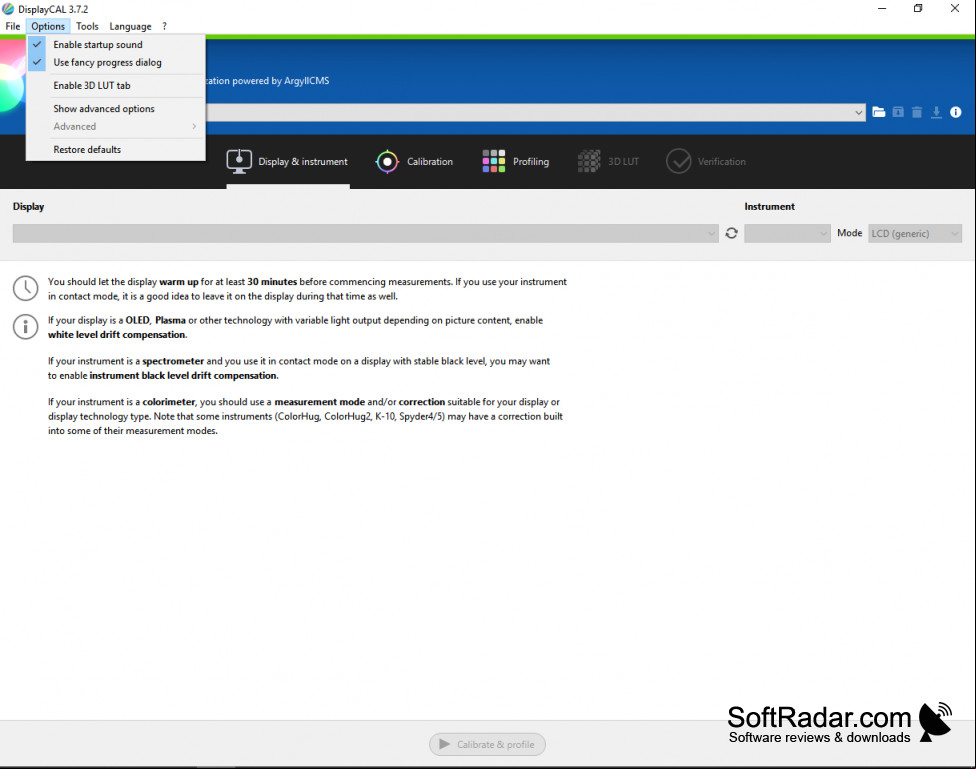
Task: Click the Calibrate & profile button
Action: pos(487,744)
